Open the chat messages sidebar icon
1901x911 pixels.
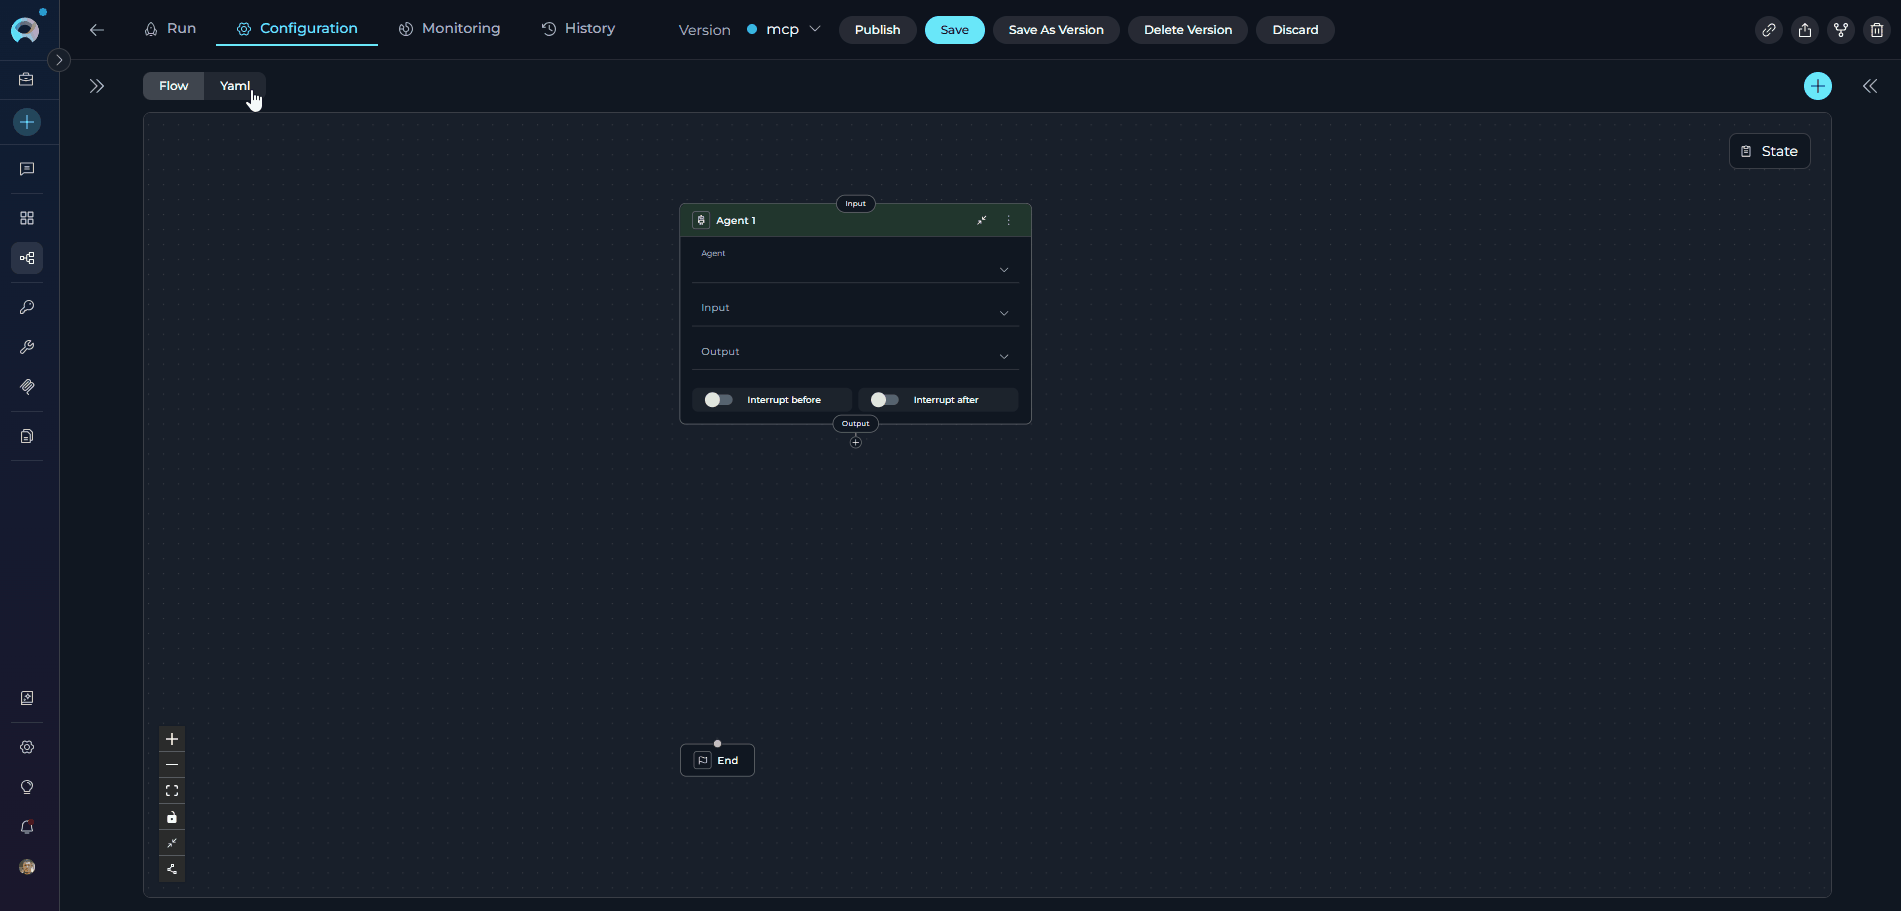point(27,168)
